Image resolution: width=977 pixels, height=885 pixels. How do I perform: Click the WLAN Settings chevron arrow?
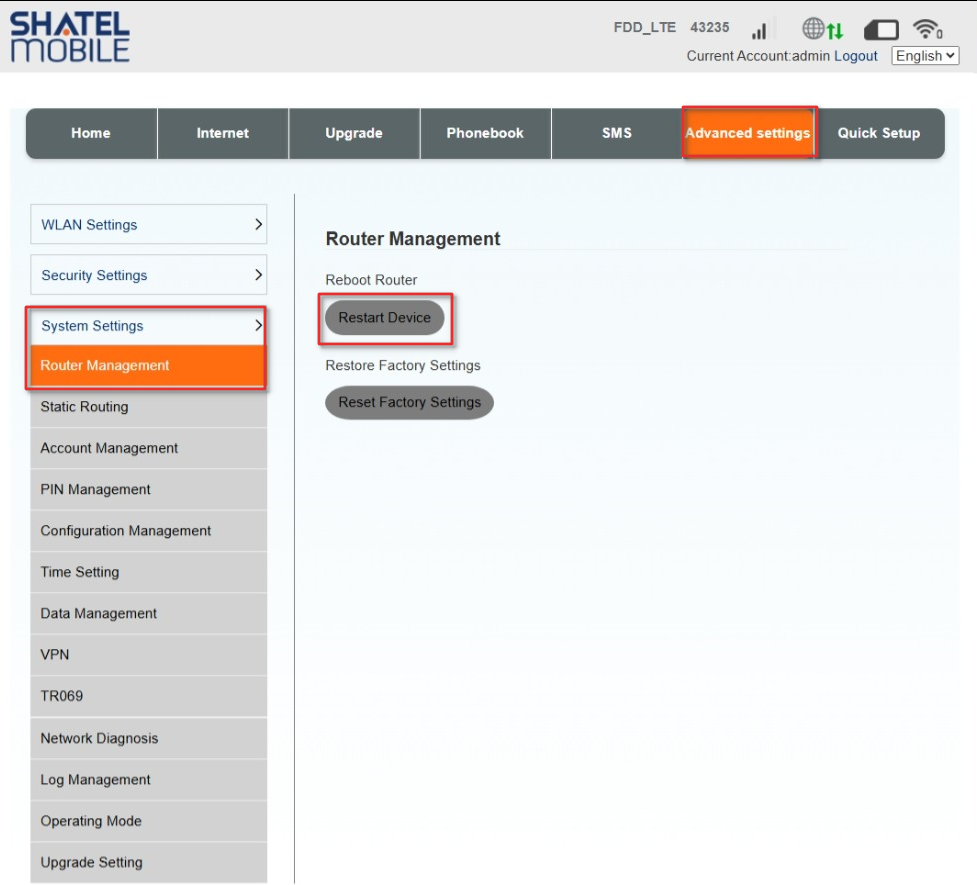coord(258,224)
